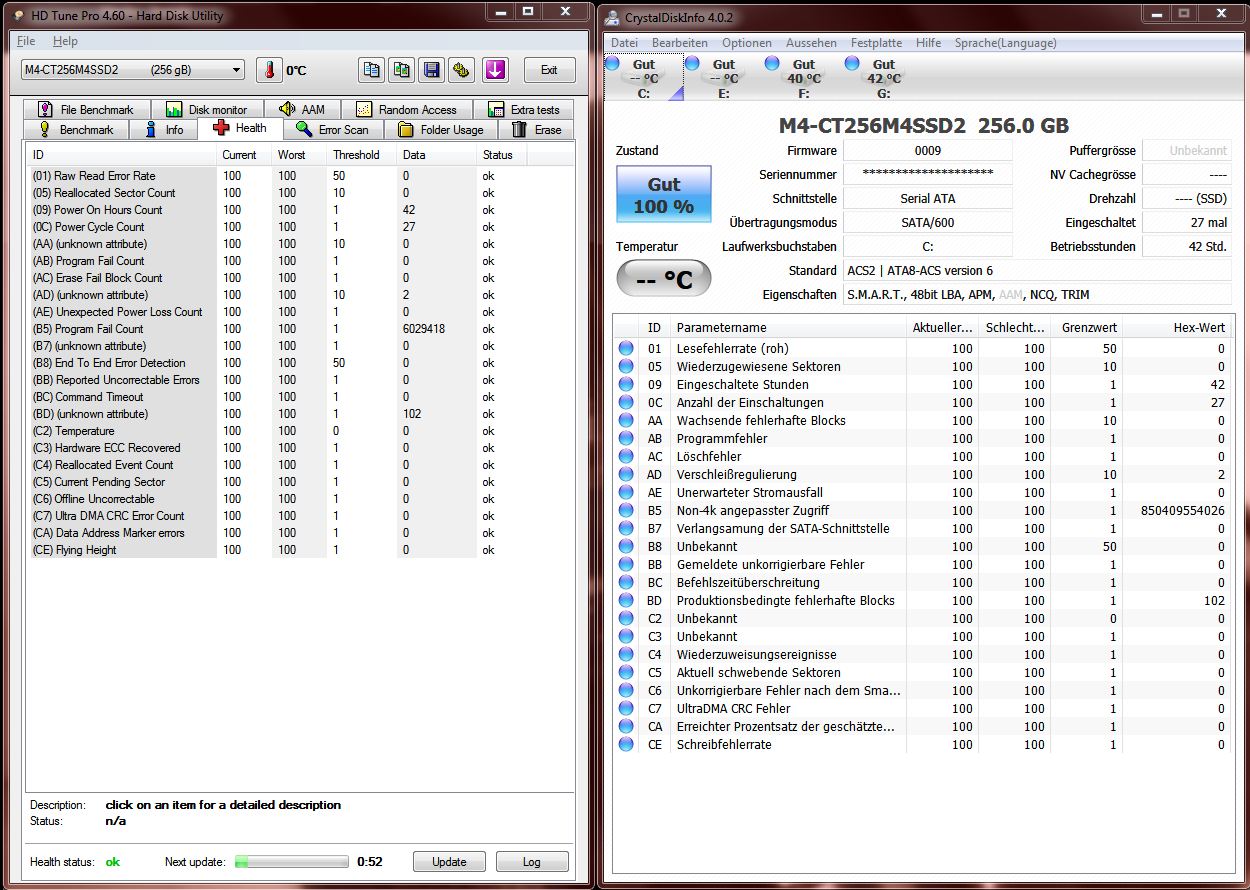The image size is (1250, 890).
Task: Click blue status orb for 01 Lesefehlerrate
Action: pyautogui.click(x=626, y=348)
